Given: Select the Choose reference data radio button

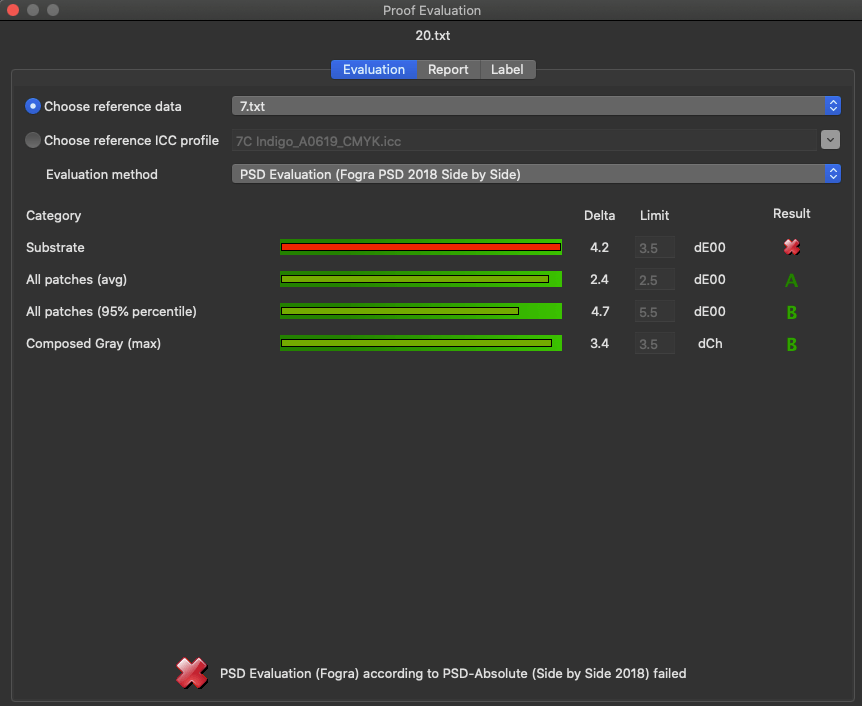Looking at the screenshot, I should click(x=33, y=106).
